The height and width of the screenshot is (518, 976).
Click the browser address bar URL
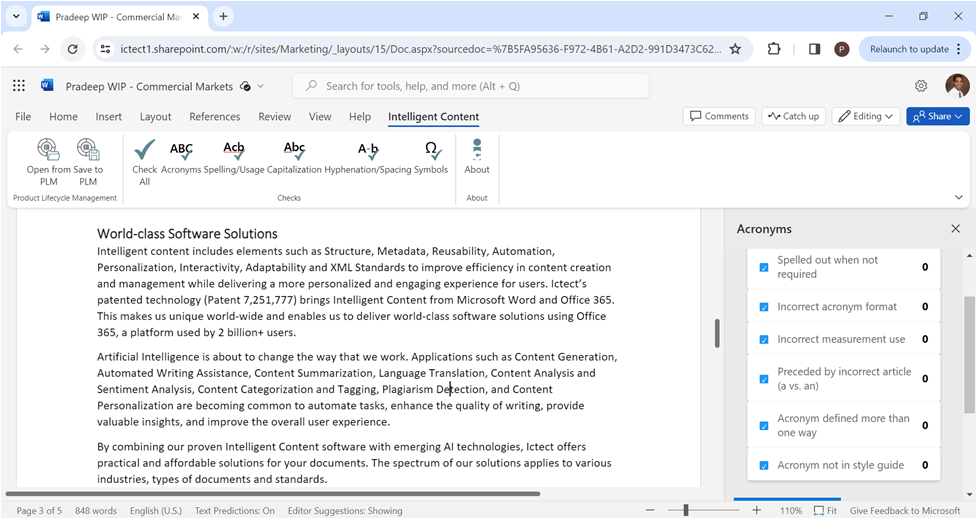(421, 49)
